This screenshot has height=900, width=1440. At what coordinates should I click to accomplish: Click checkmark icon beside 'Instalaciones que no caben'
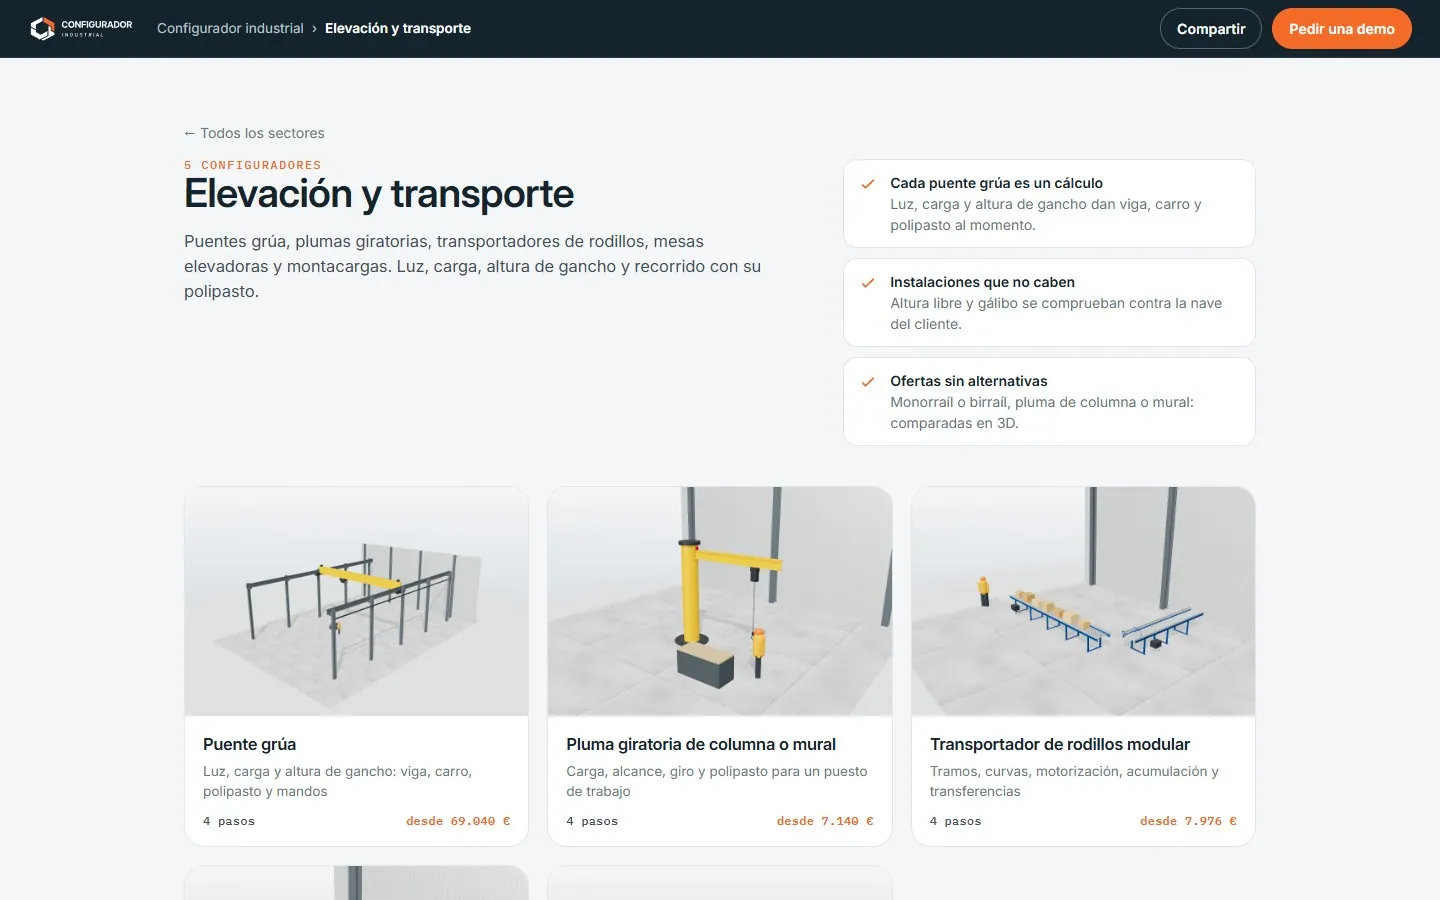pos(868,283)
